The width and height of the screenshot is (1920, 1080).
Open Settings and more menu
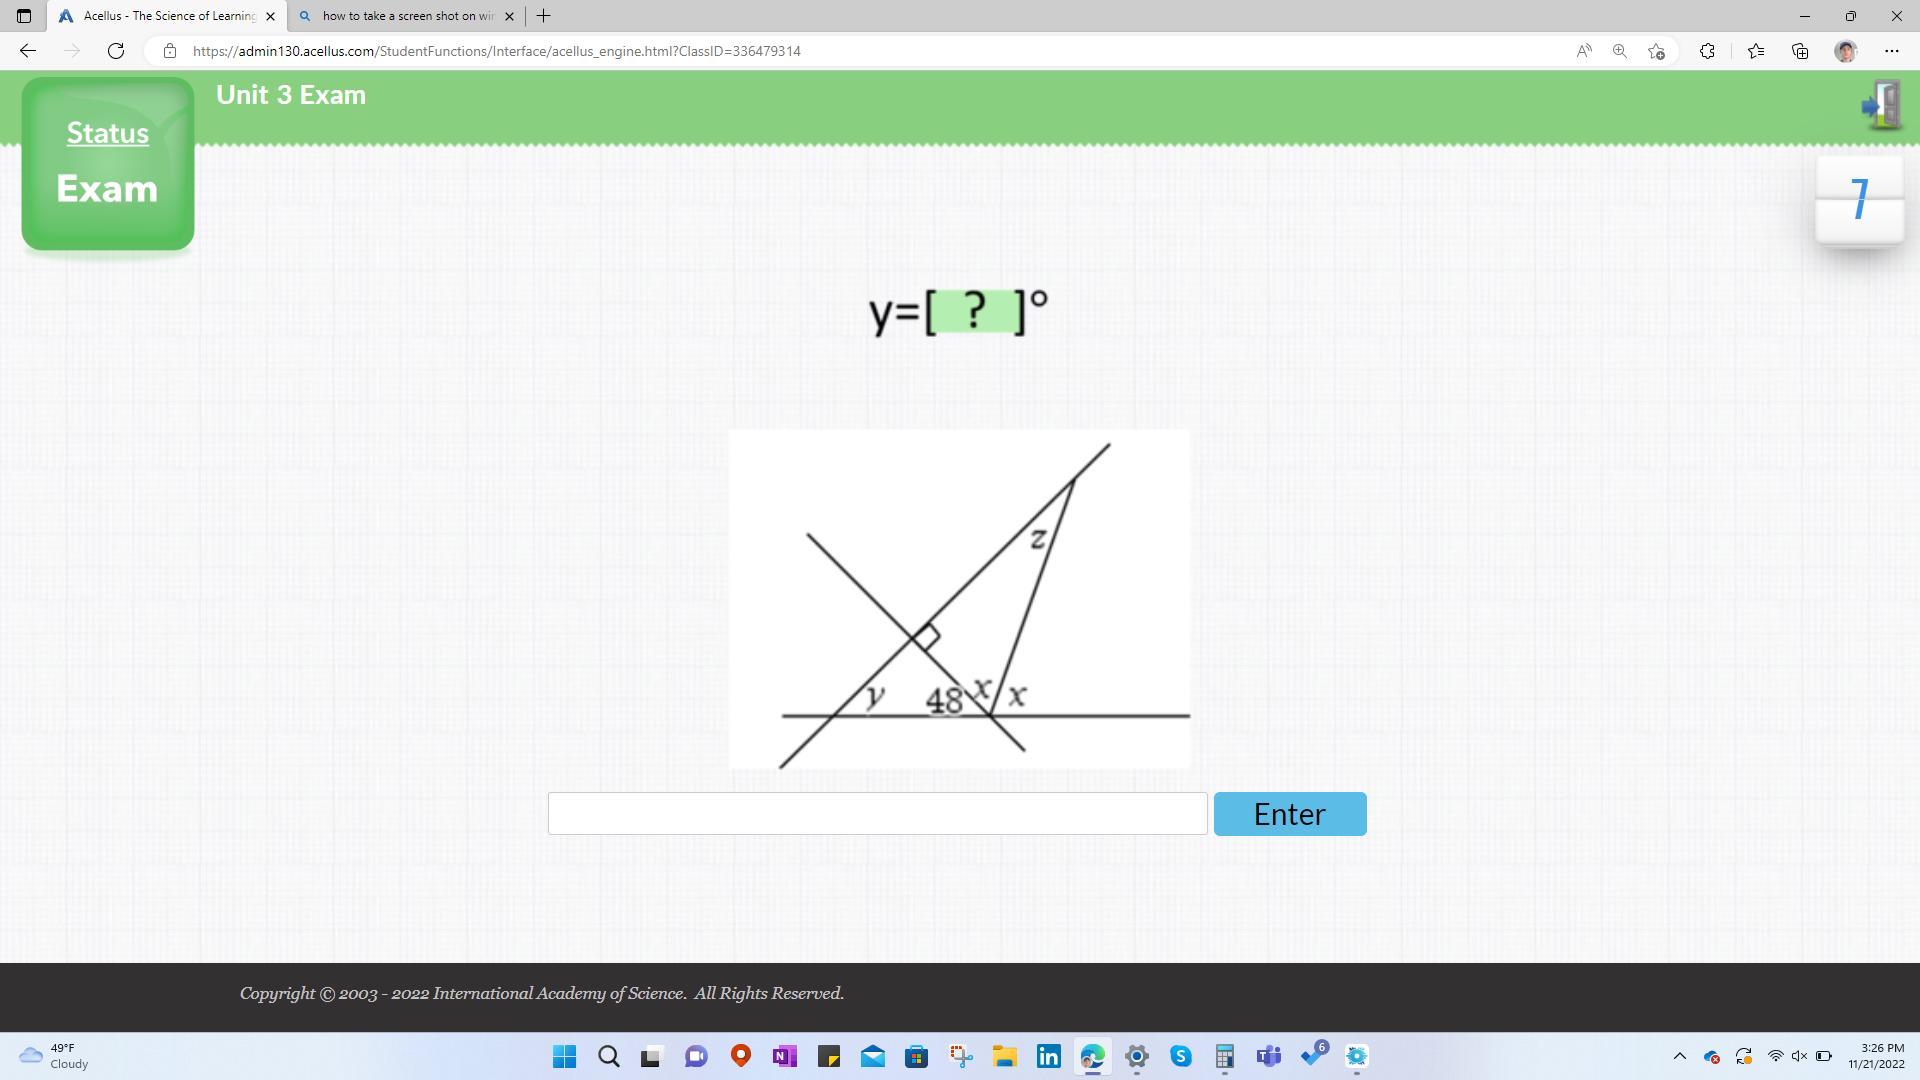coord(1891,51)
